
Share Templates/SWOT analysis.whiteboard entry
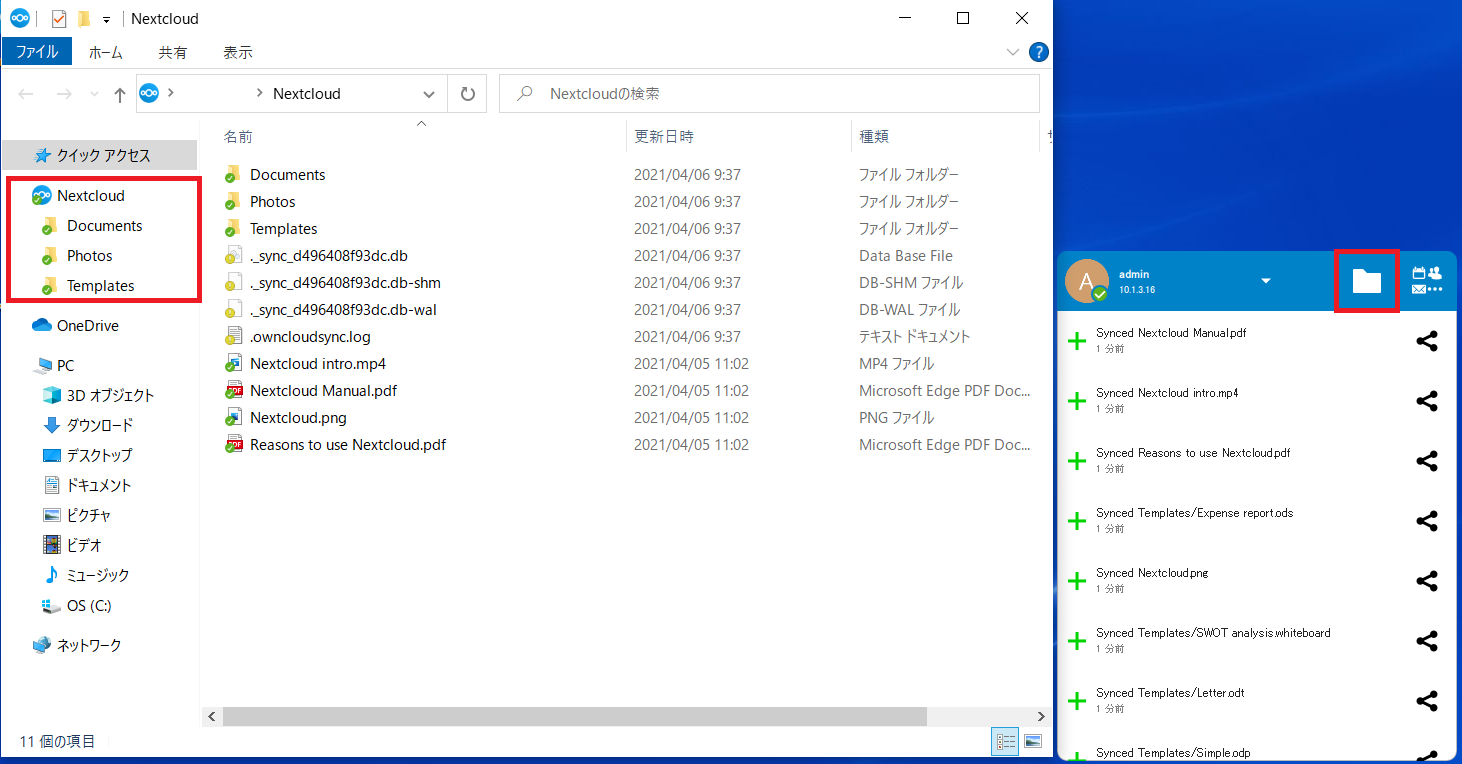pos(1427,641)
